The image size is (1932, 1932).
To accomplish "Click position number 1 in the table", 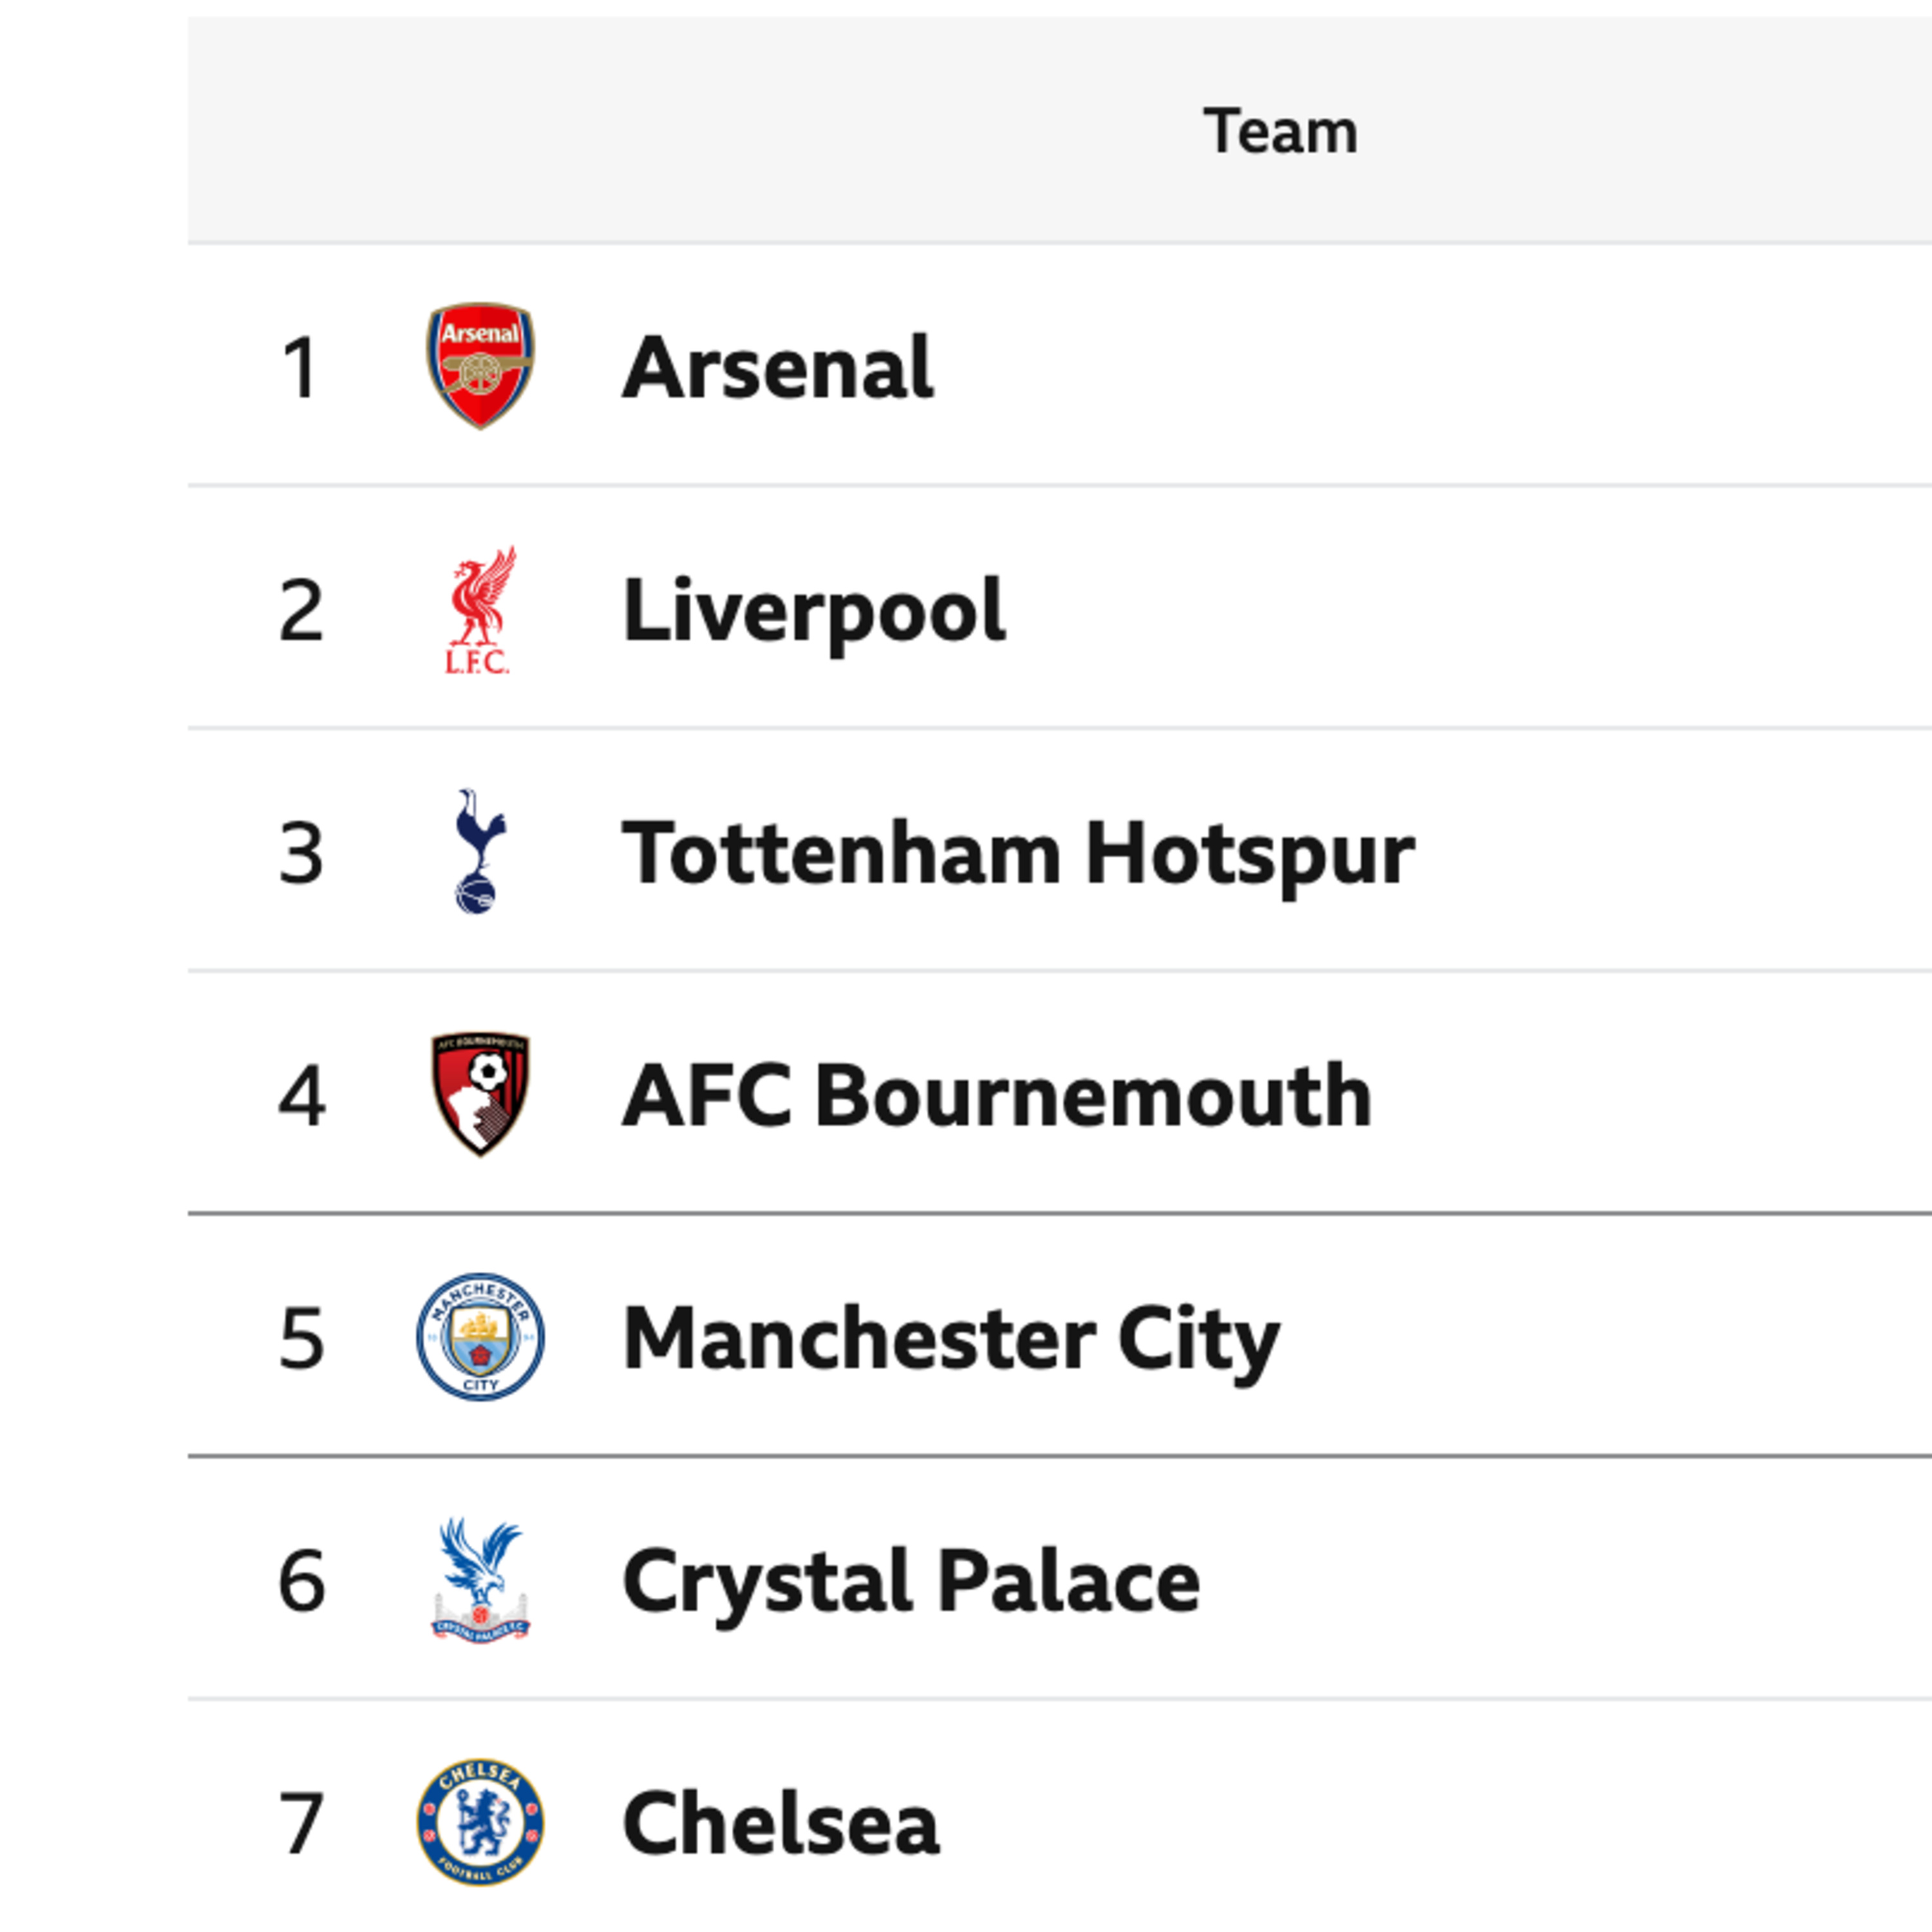I will (300, 368).
